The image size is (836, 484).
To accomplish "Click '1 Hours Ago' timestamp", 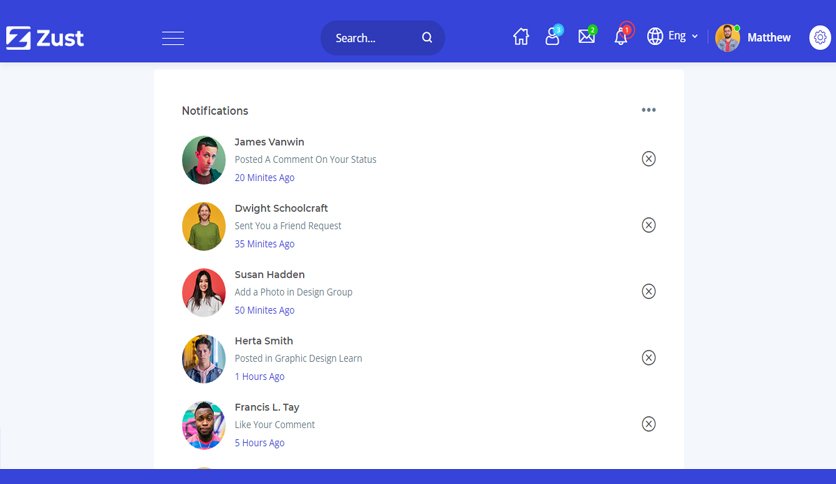I will (260, 376).
